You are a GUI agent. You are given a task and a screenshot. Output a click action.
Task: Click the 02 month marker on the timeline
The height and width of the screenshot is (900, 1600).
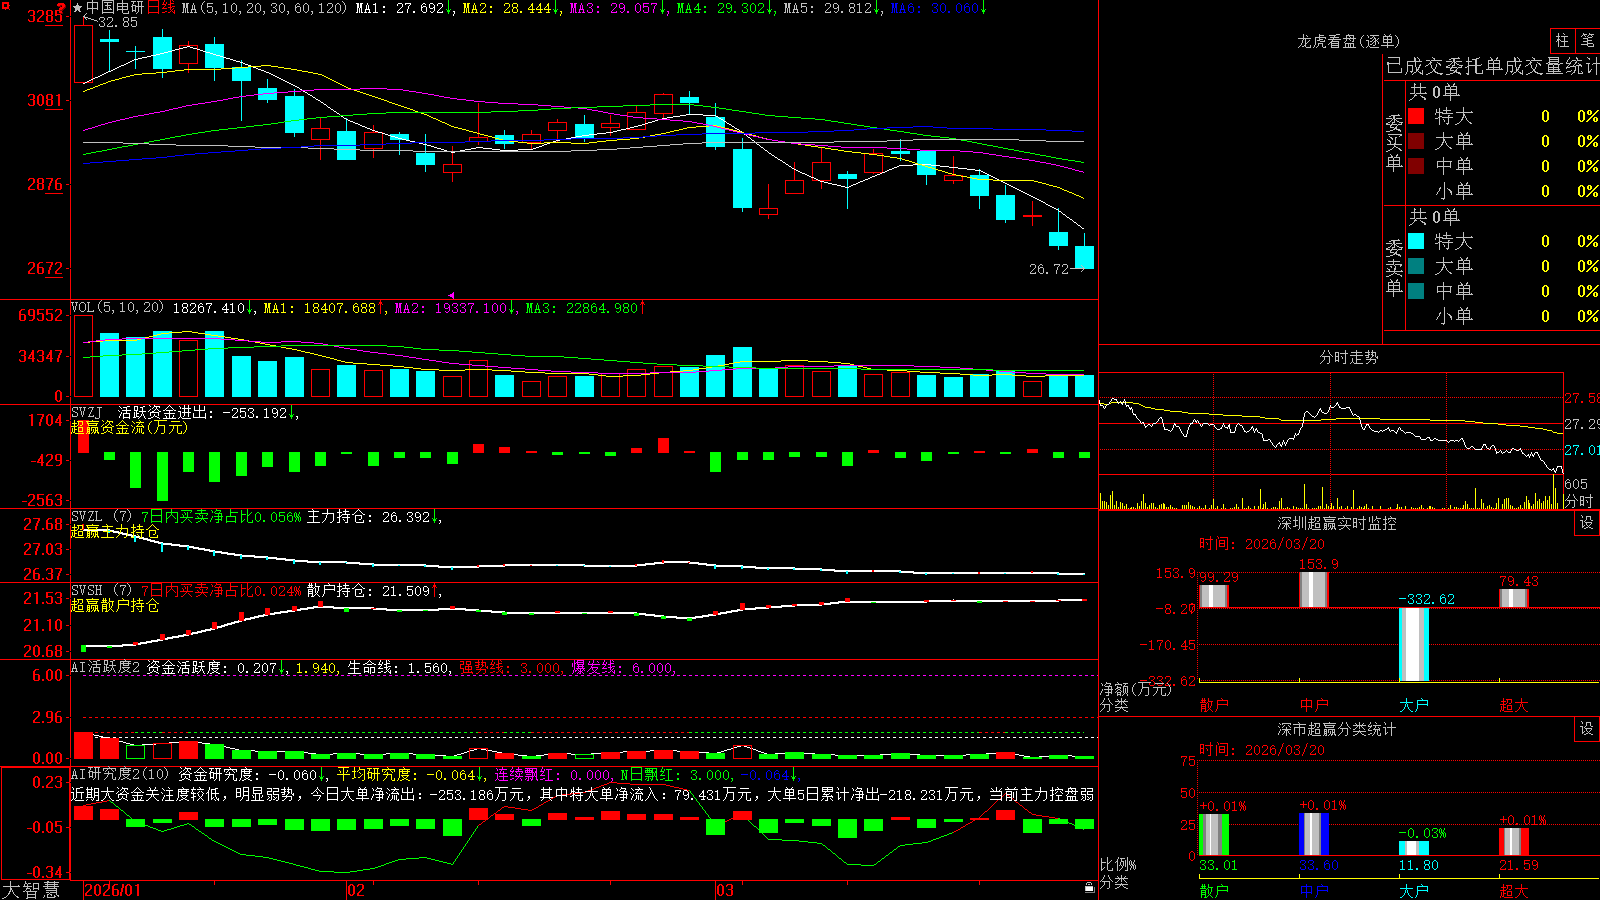tap(356, 890)
